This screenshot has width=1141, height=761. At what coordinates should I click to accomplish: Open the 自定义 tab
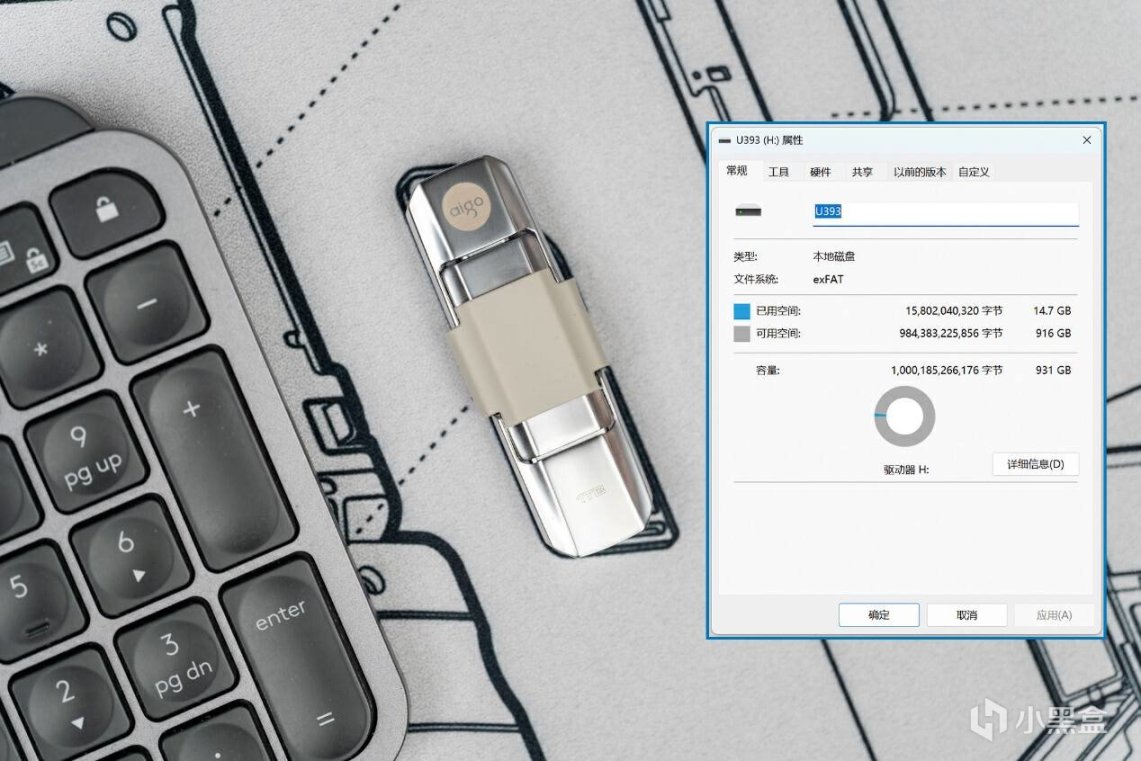[974, 172]
